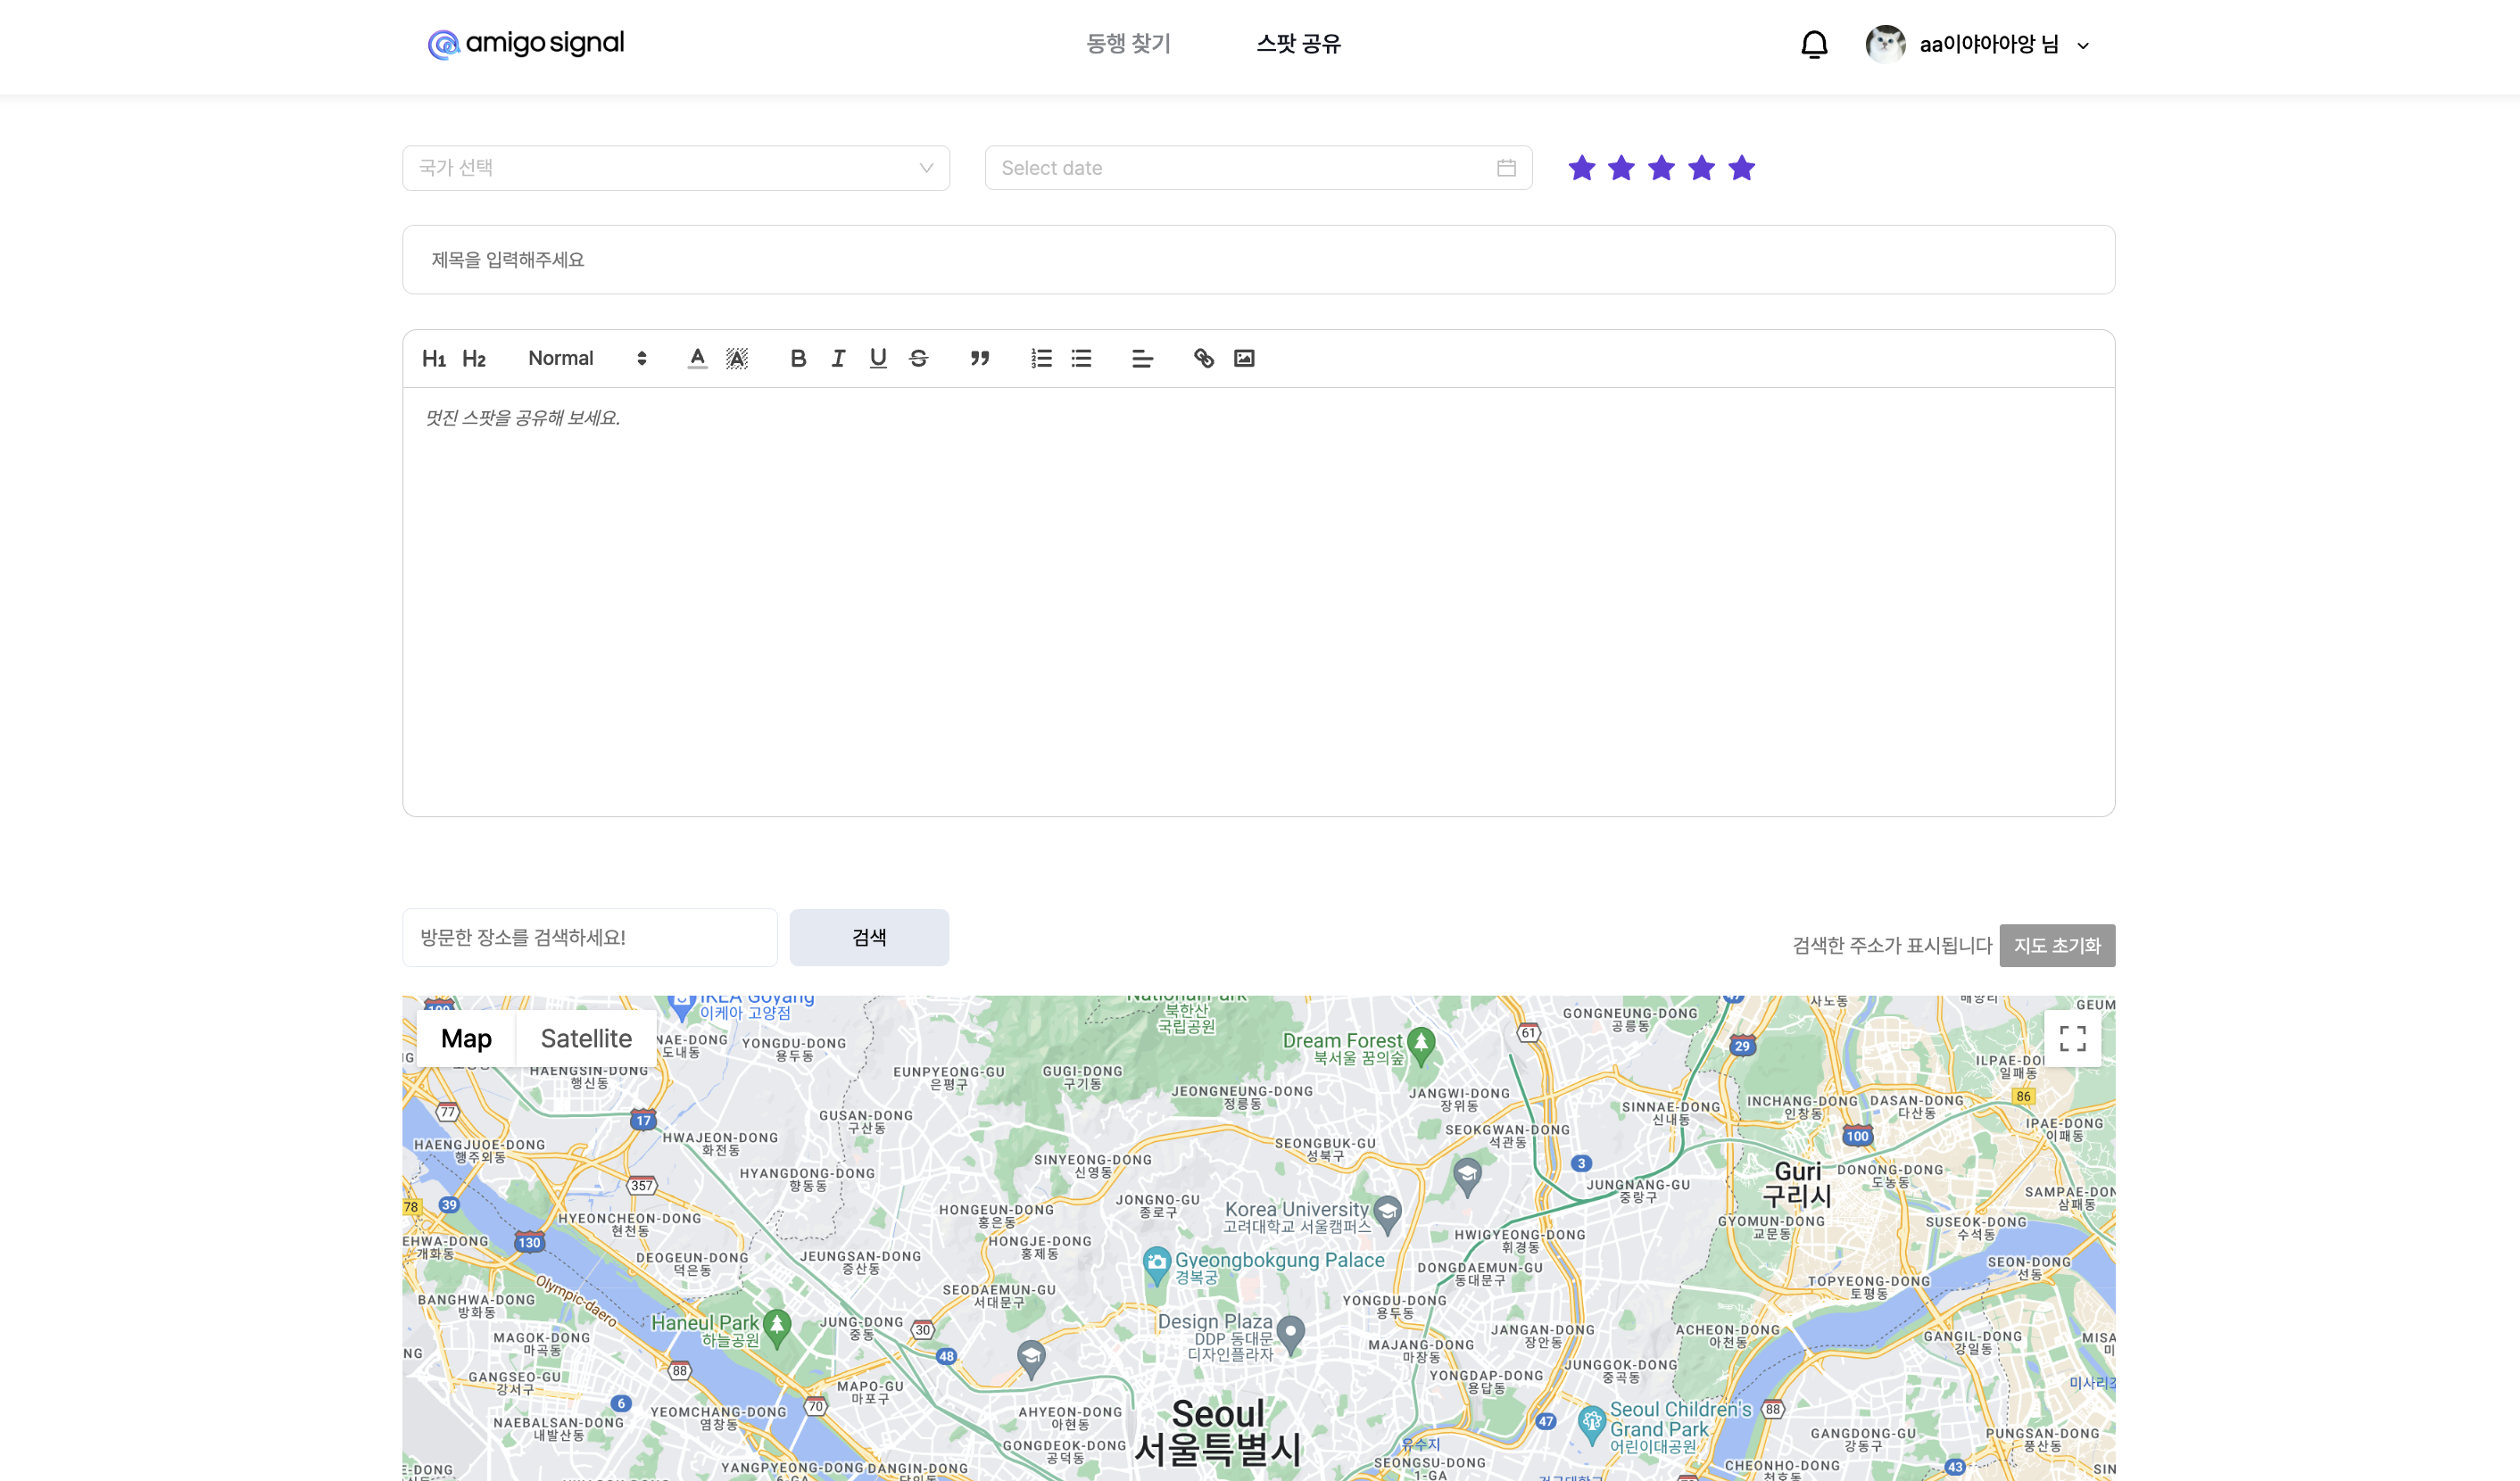Open the notification bell
The width and height of the screenshot is (2520, 1481).
1814,44
